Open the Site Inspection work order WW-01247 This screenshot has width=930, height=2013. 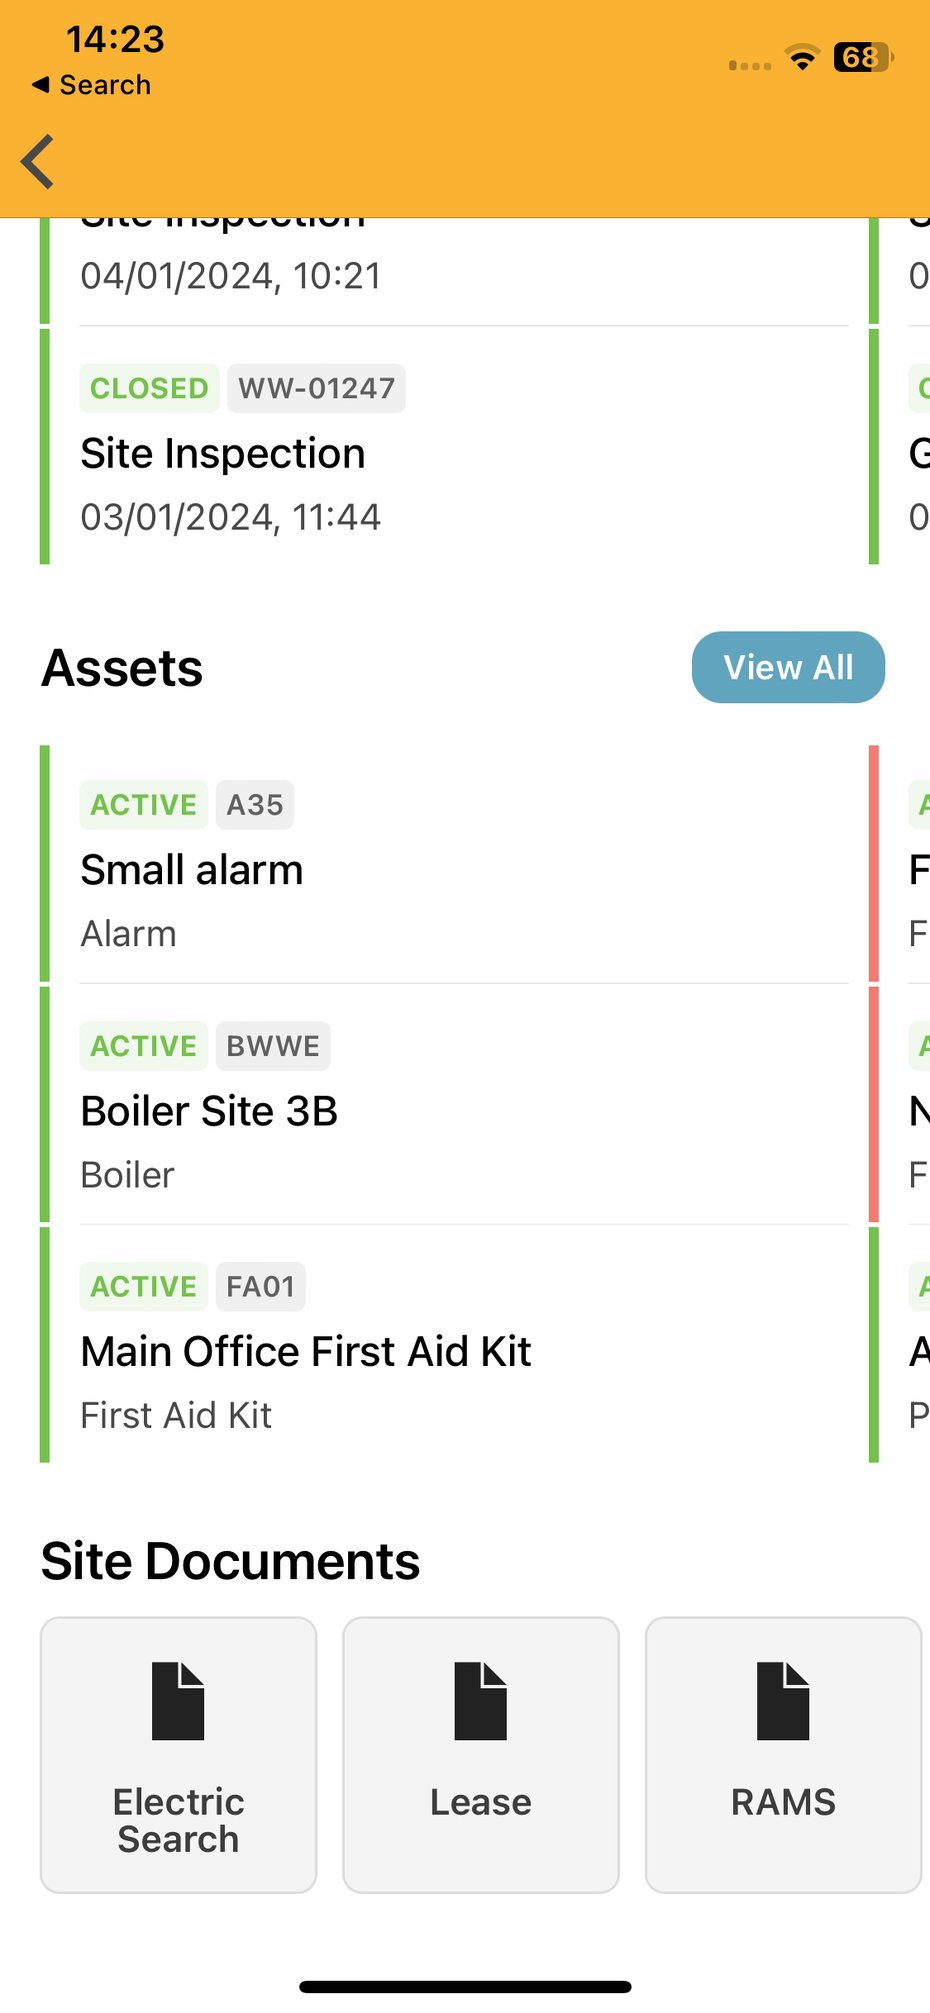[x=223, y=453]
